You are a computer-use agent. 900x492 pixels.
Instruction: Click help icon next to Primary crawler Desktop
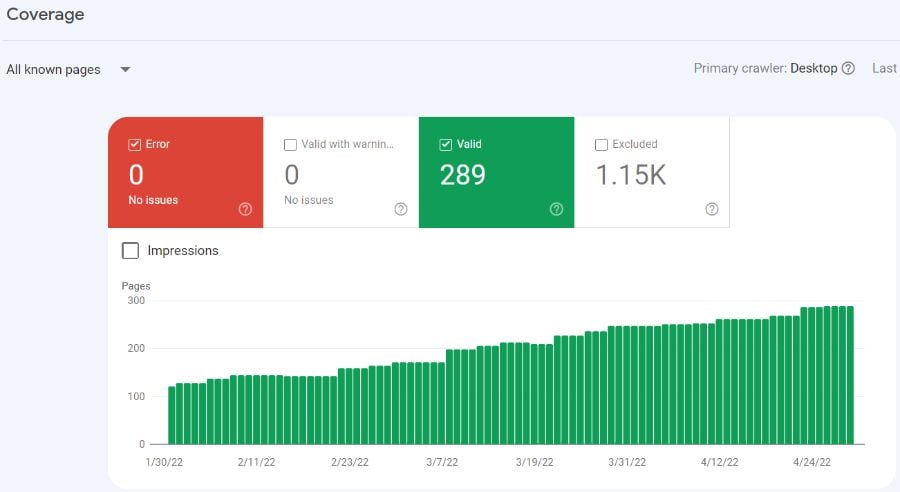pyautogui.click(x=848, y=68)
